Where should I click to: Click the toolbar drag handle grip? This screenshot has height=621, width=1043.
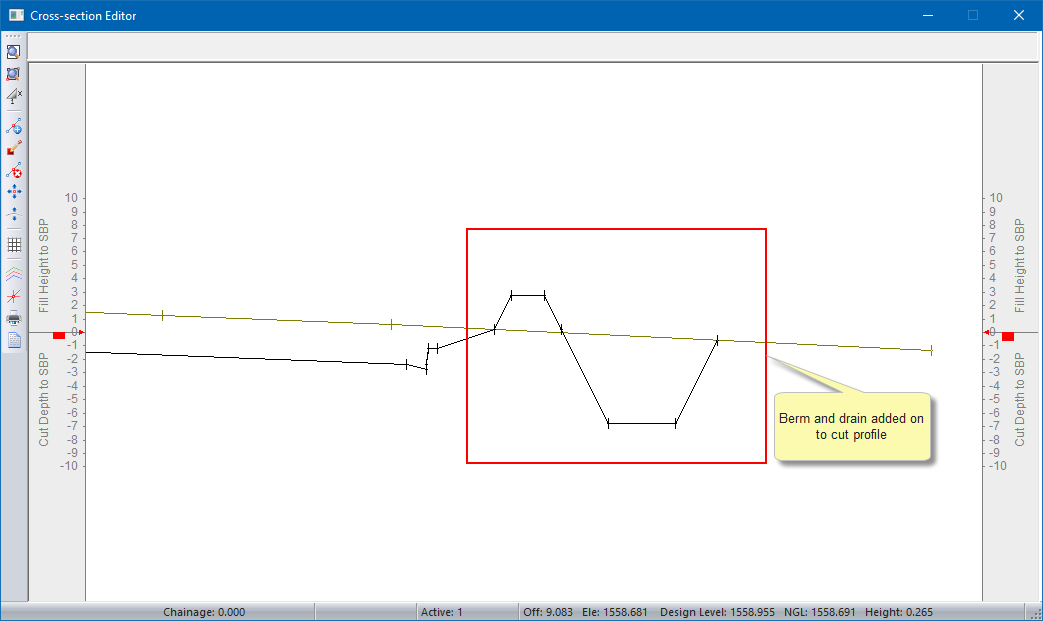point(14,36)
